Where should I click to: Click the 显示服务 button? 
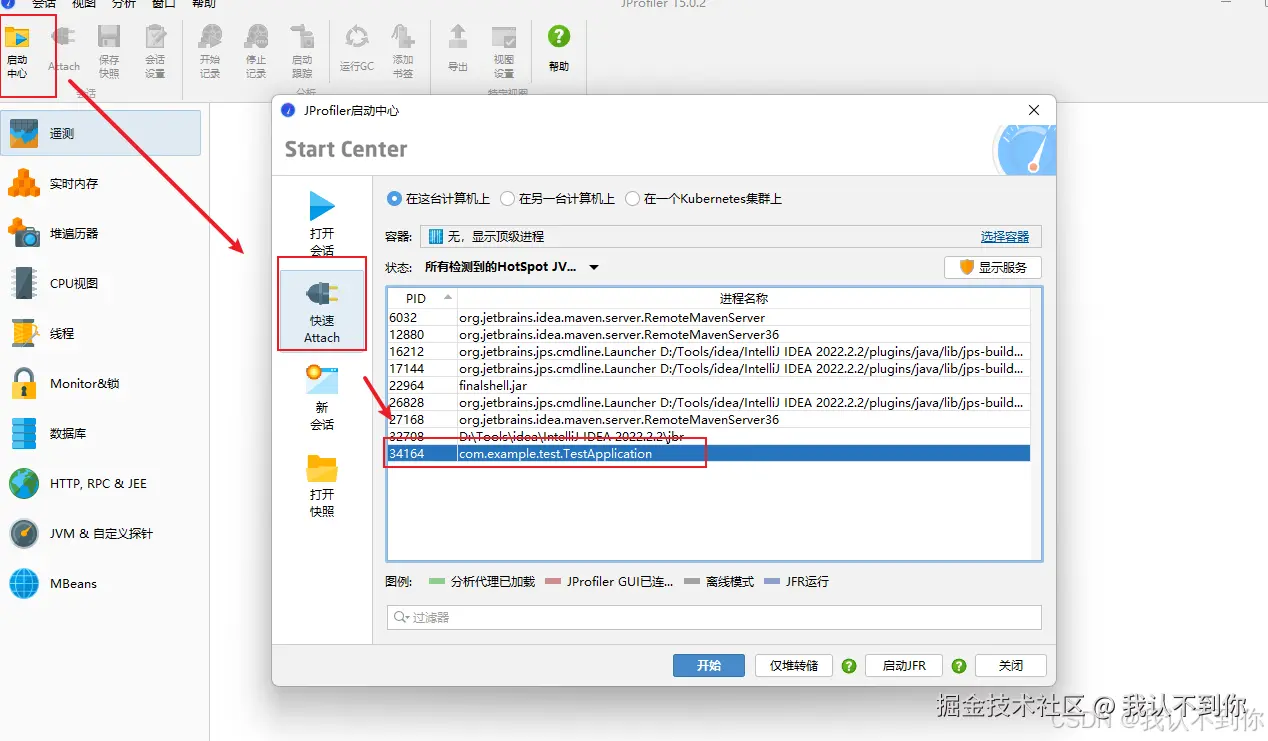point(993,268)
